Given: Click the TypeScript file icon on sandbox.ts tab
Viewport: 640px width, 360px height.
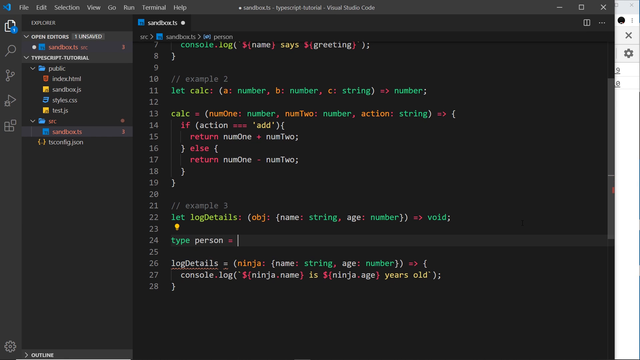Looking at the screenshot, I should pyautogui.click(x=141, y=22).
